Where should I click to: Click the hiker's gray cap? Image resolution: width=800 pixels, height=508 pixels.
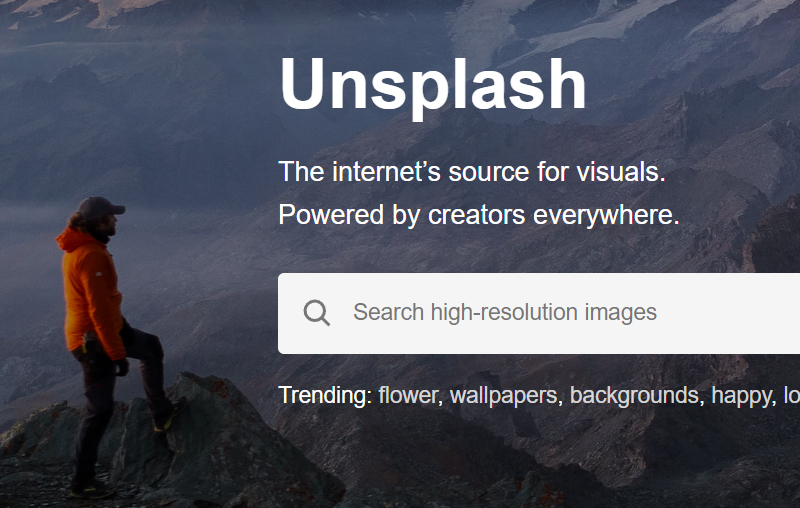pos(99,208)
